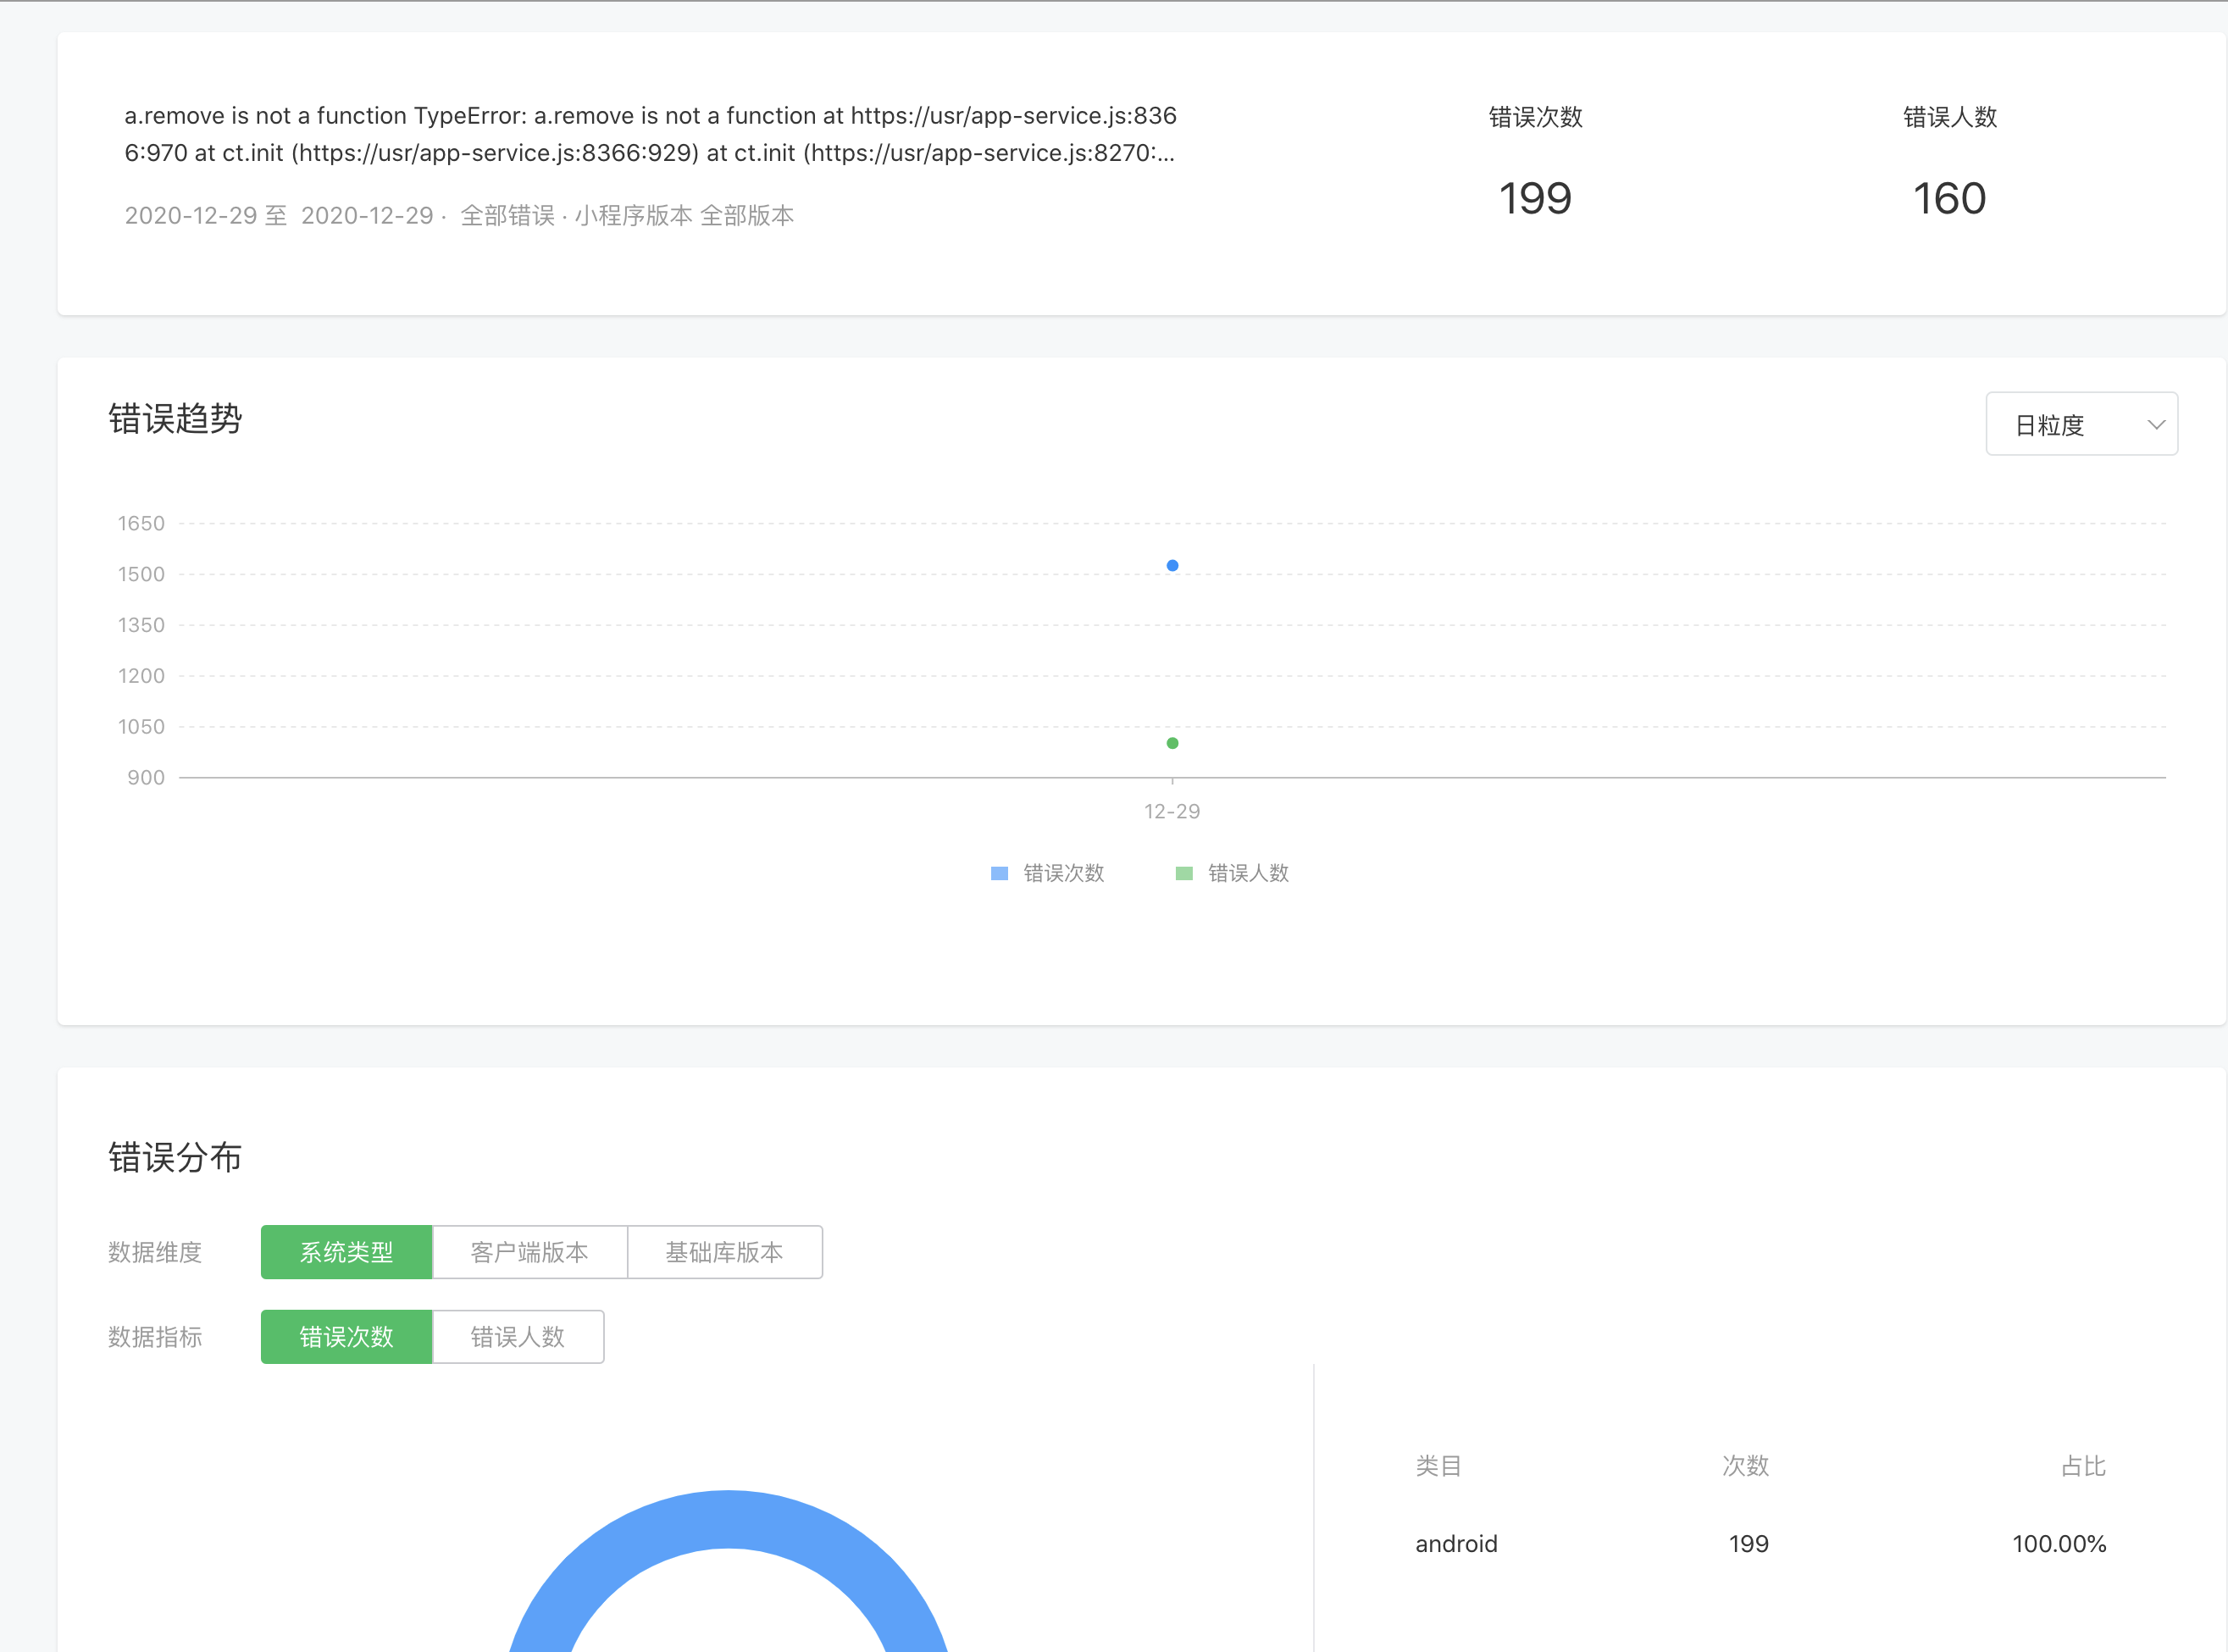Click the 占比 table column header
This screenshot has height=1652, width=2228.
[x=2083, y=1466]
